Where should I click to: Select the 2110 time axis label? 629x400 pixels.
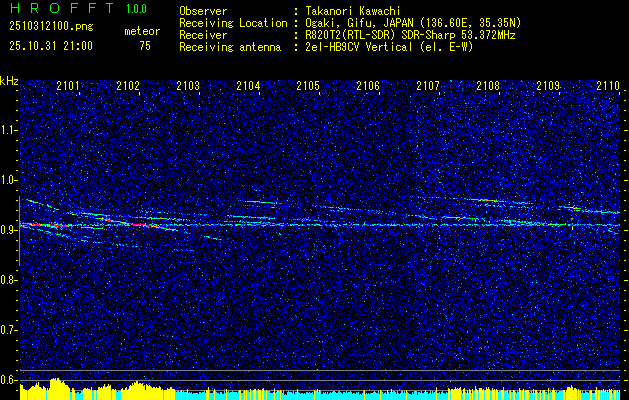click(x=608, y=85)
